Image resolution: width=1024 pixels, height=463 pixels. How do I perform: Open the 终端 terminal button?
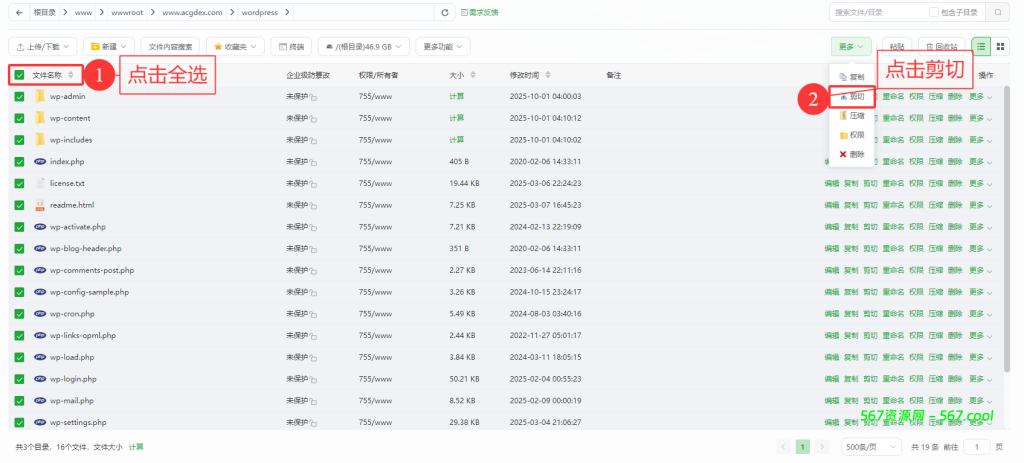[x=292, y=46]
